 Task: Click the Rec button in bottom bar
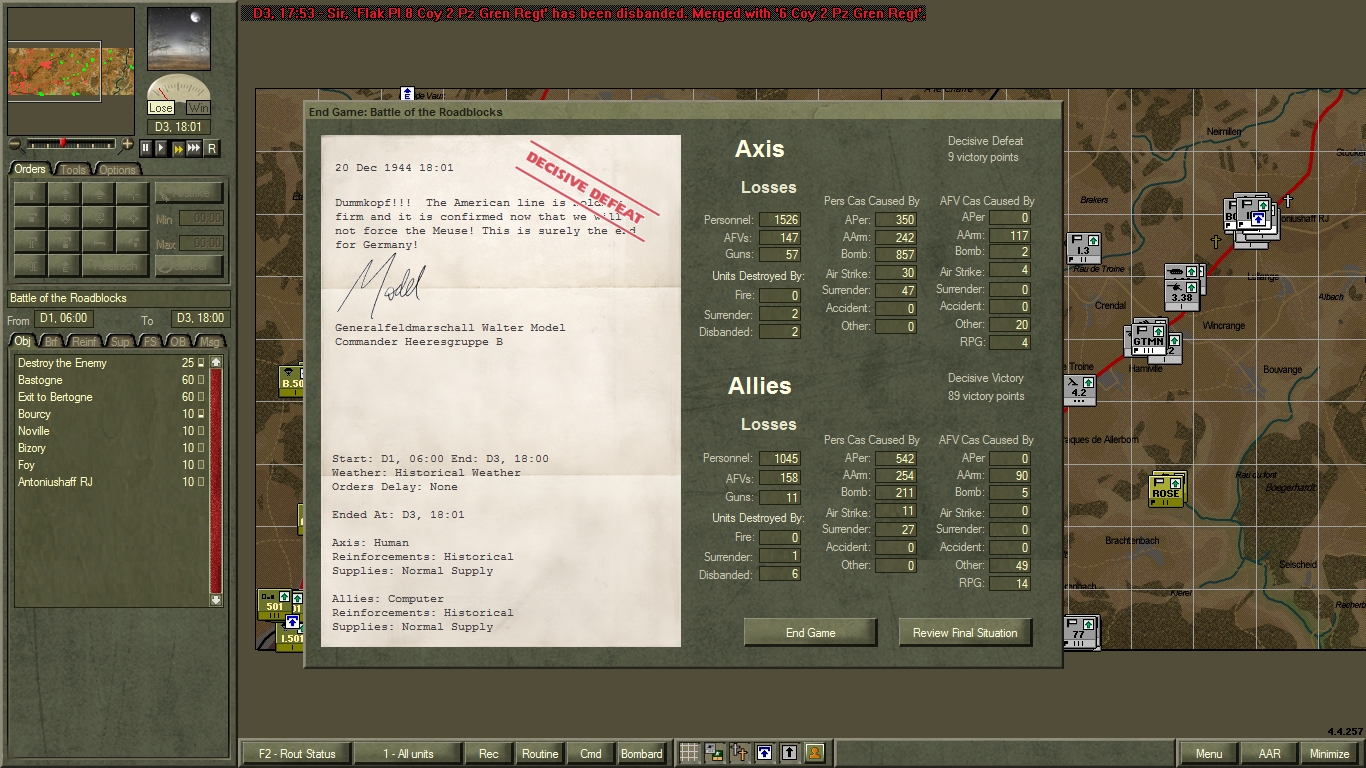click(x=489, y=754)
